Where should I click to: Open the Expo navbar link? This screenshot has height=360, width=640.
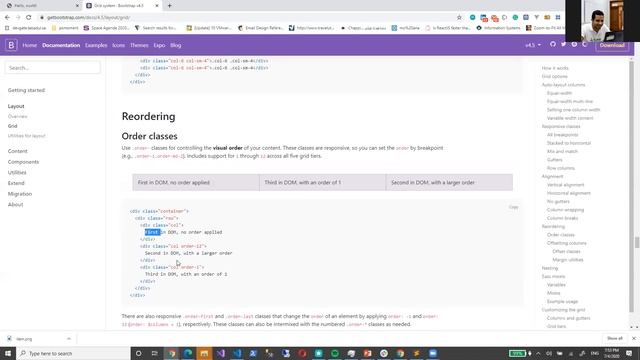159,45
